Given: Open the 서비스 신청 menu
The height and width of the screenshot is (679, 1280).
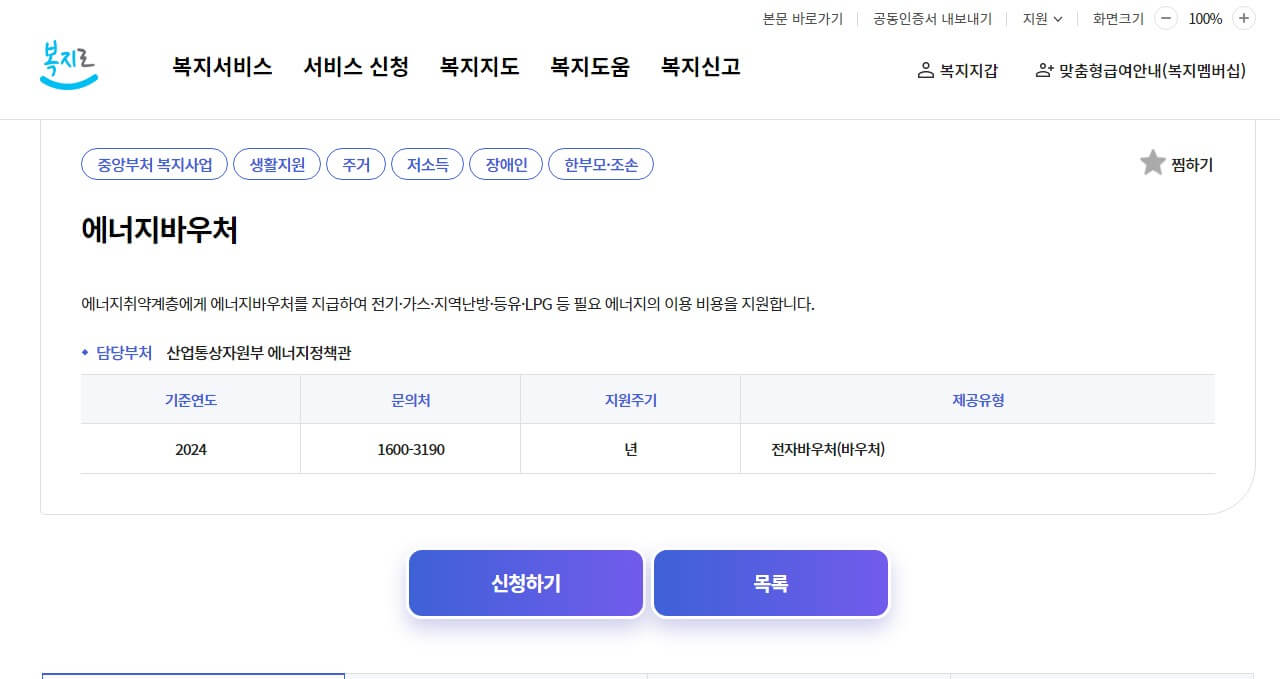Looking at the screenshot, I should 356,67.
